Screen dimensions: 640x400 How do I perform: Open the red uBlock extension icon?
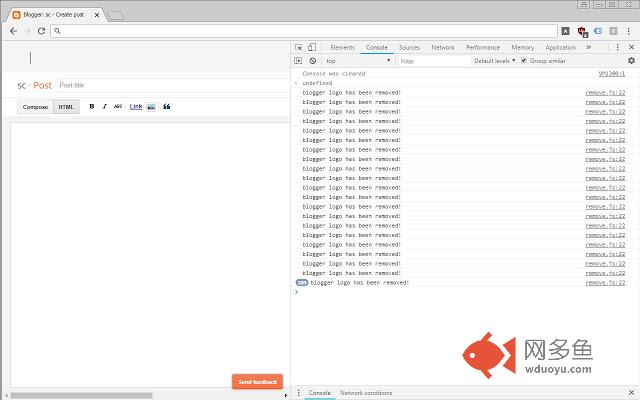(x=582, y=31)
